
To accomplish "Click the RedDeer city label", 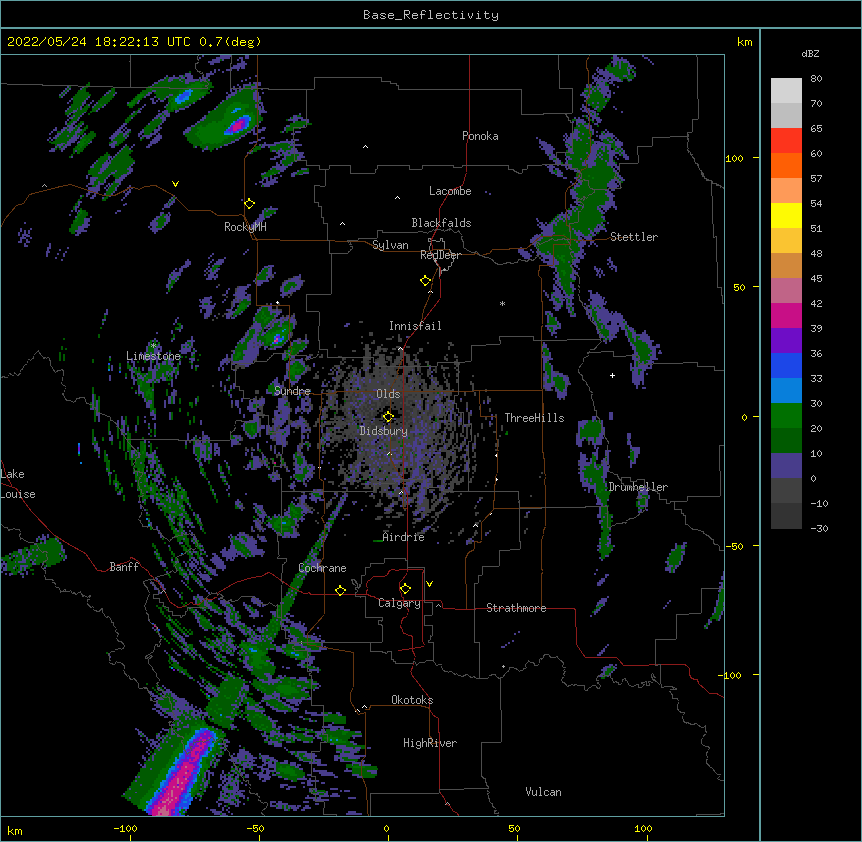I will pyautogui.click(x=440, y=255).
